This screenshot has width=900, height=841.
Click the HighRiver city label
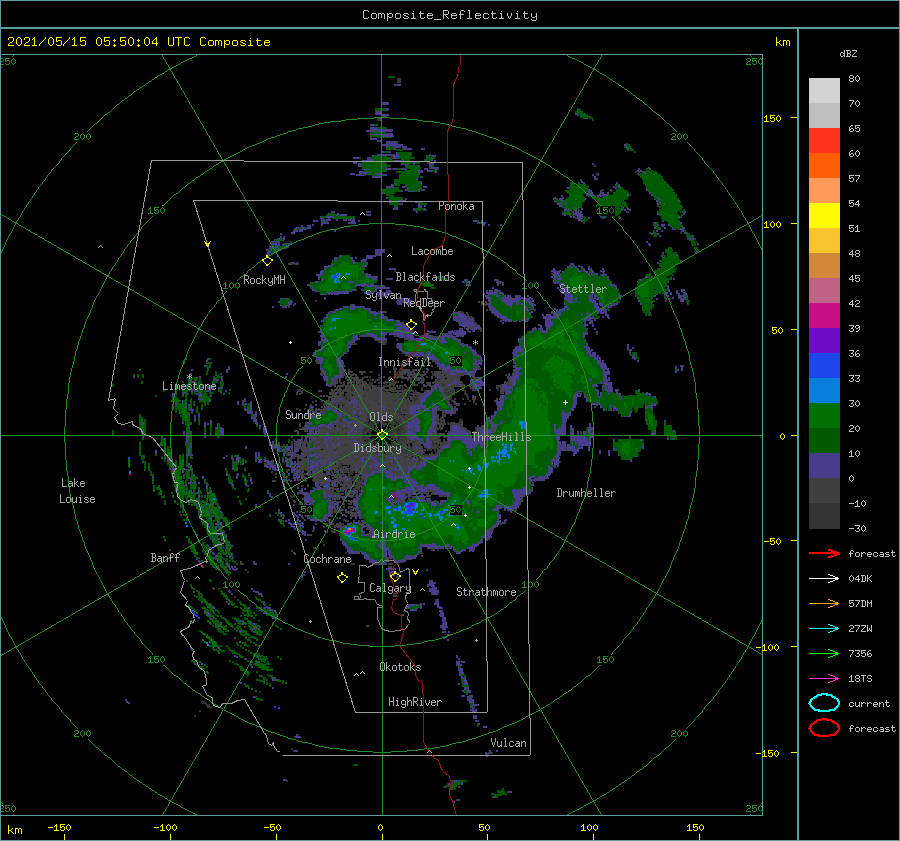[415, 702]
